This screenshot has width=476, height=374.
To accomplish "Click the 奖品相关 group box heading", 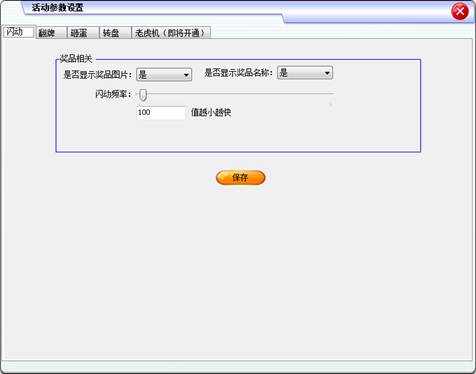I will (76, 59).
